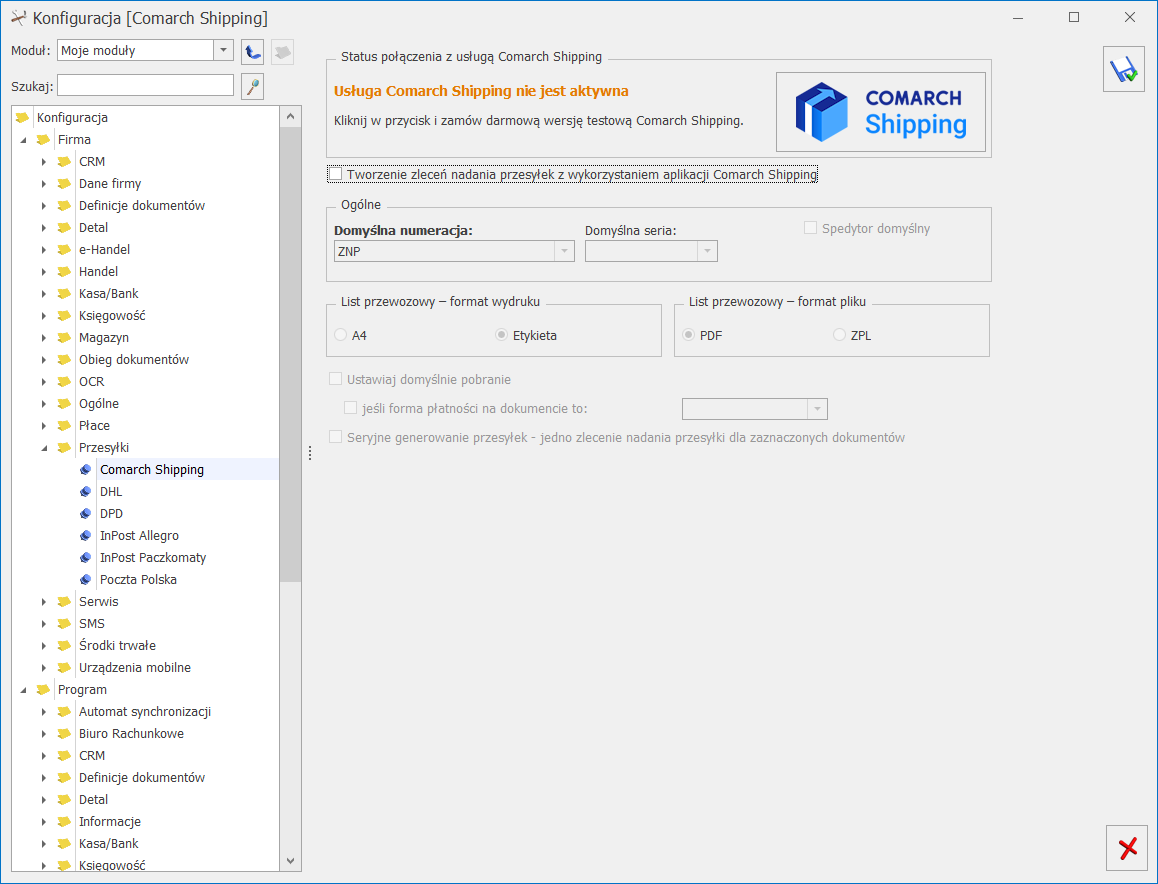
Task: Click the e-Handel folder icon
Action: tap(64, 250)
